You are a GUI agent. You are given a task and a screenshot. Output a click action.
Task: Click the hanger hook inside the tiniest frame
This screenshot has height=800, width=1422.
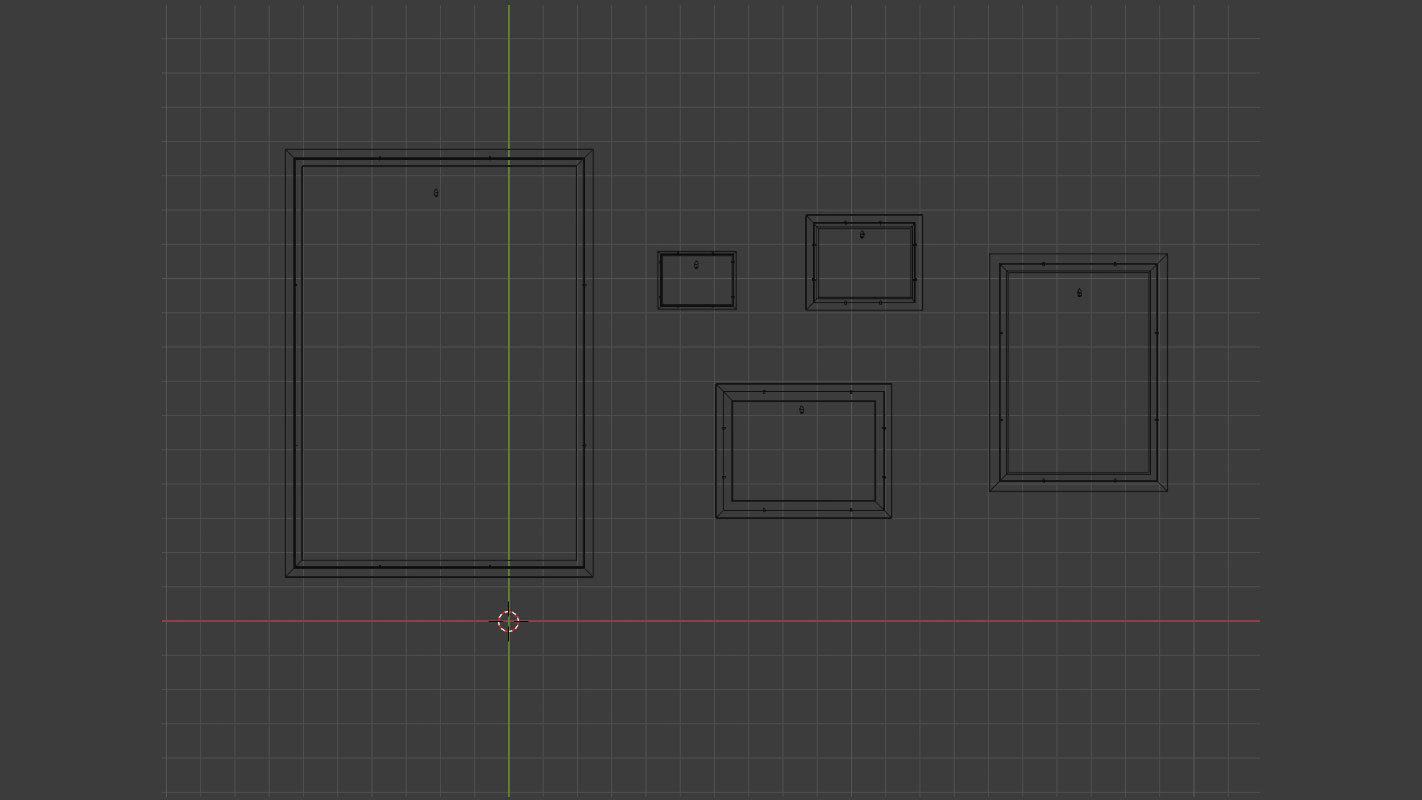tap(696, 265)
